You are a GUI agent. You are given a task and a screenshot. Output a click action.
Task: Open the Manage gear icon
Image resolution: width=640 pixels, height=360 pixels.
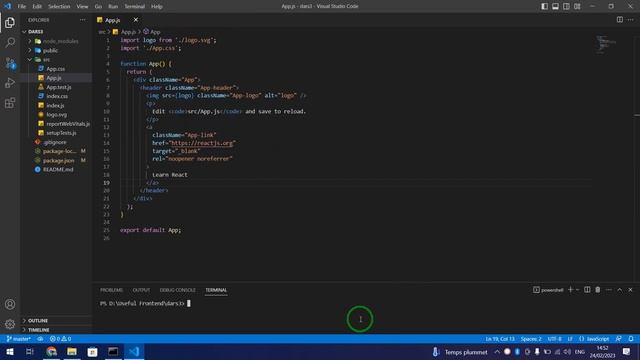click(x=10, y=324)
